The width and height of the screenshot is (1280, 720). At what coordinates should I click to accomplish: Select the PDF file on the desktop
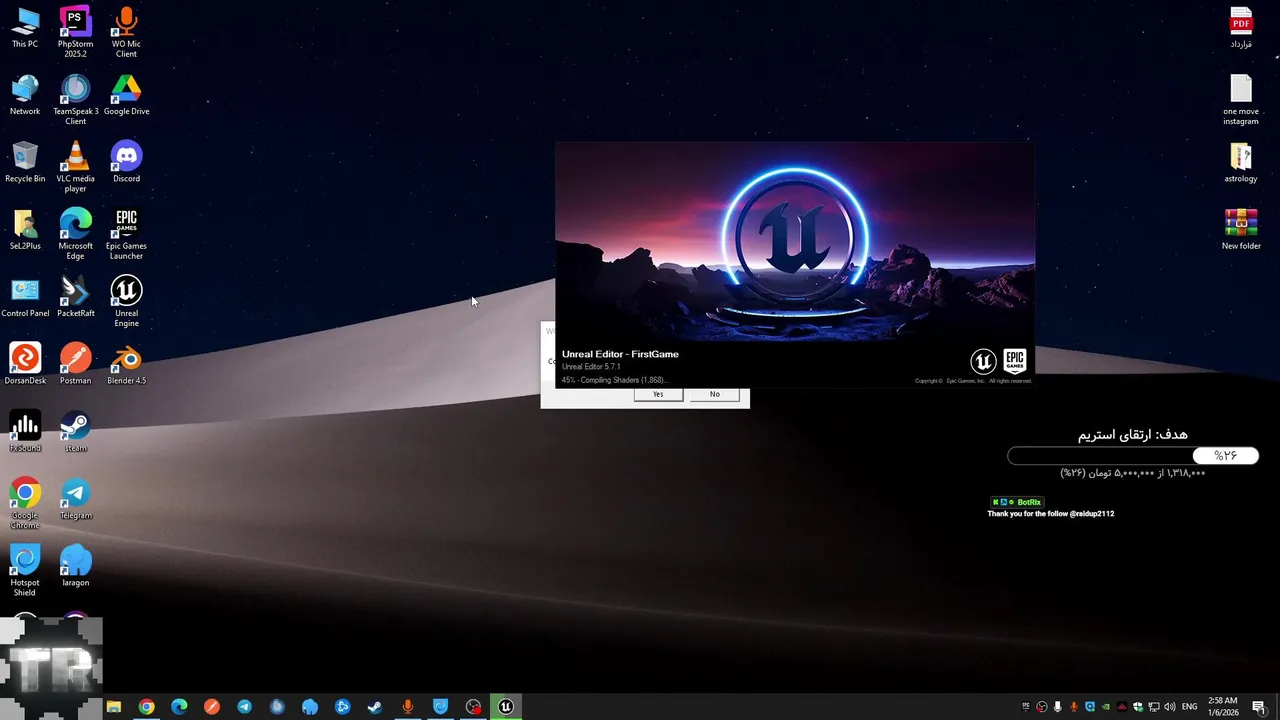[x=1241, y=28]
